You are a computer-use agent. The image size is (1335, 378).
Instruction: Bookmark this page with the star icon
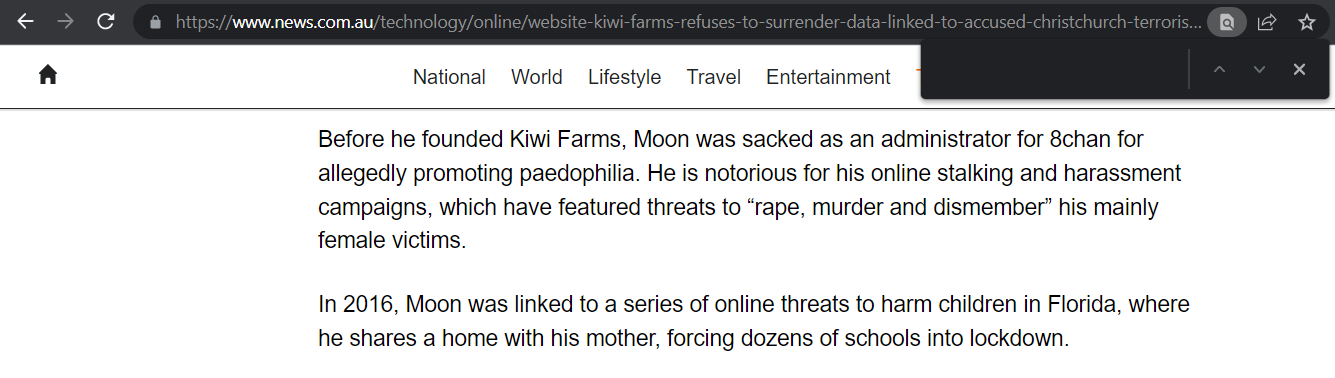1306,22
